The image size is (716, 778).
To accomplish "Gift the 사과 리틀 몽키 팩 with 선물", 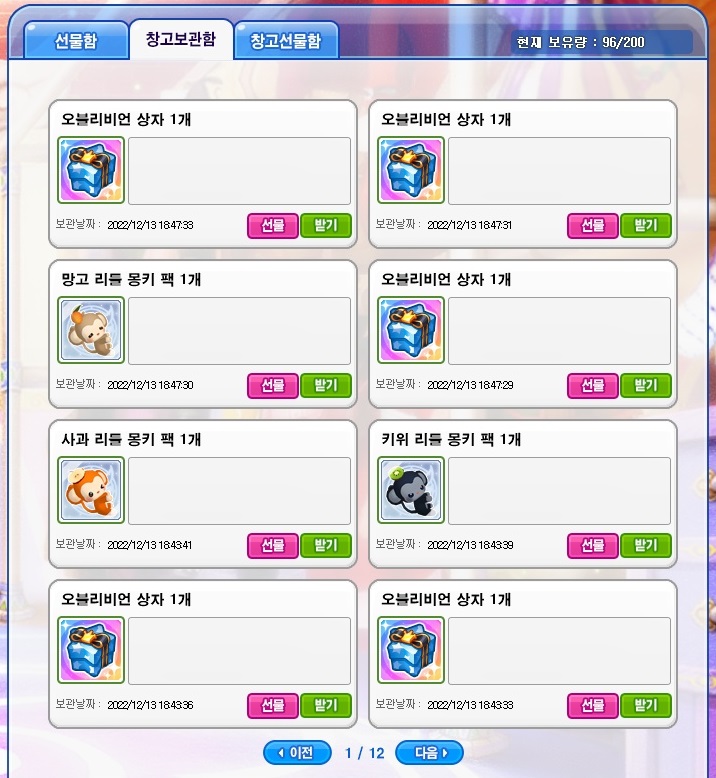I will 273,546.
